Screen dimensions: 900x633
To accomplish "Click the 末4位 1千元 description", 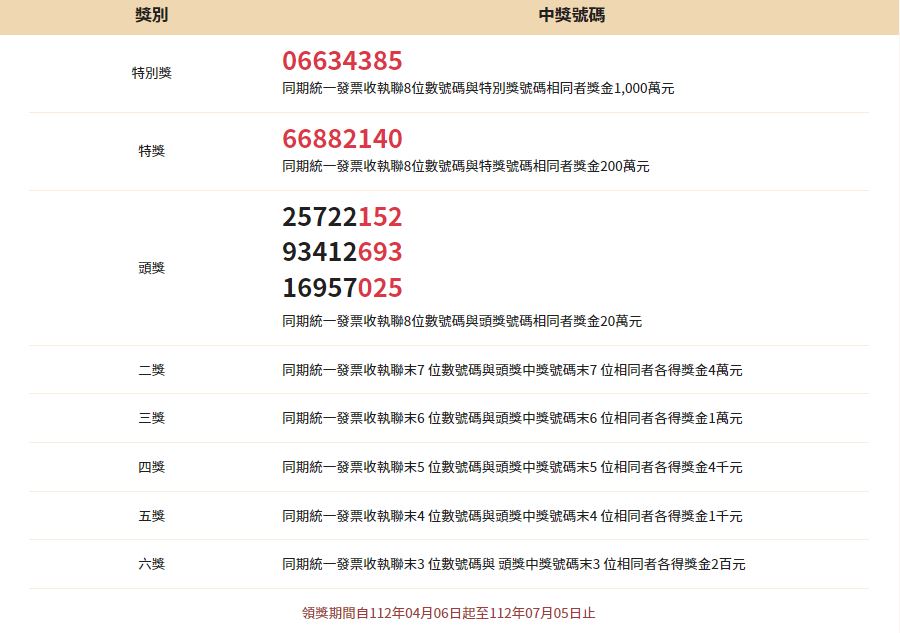I will [512, 516].
